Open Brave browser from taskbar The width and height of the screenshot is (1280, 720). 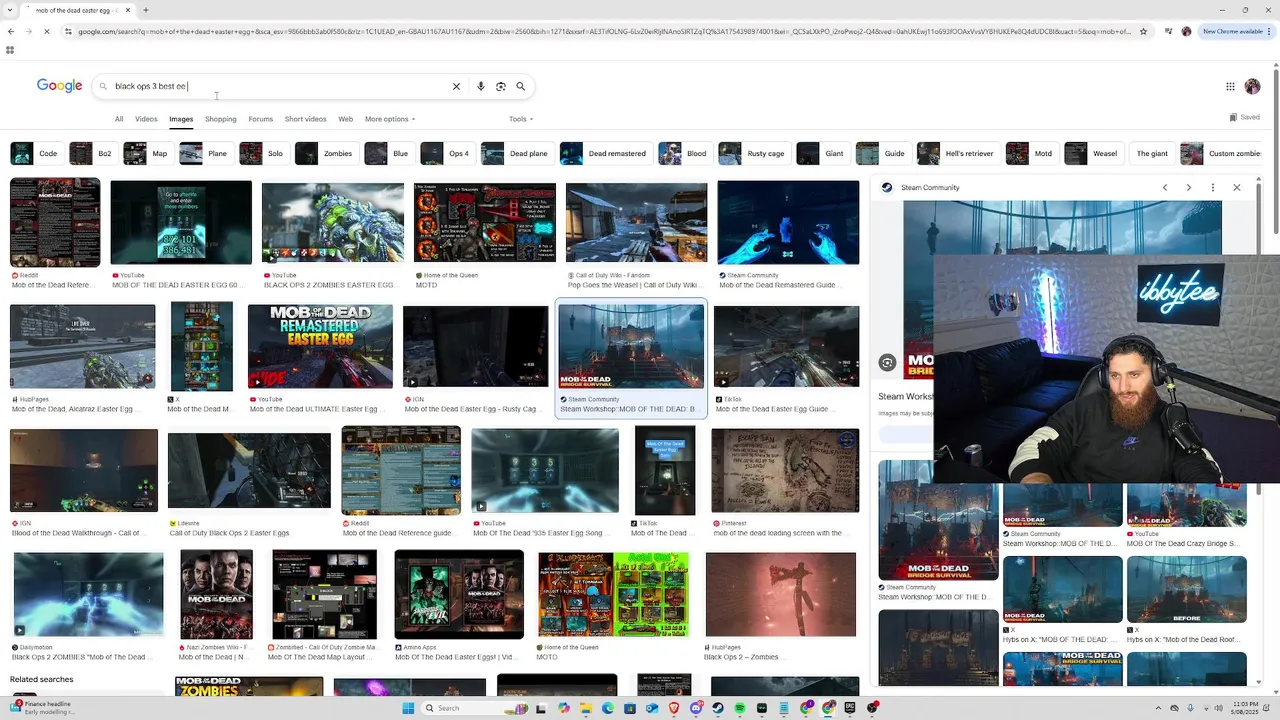click(674, 708)
